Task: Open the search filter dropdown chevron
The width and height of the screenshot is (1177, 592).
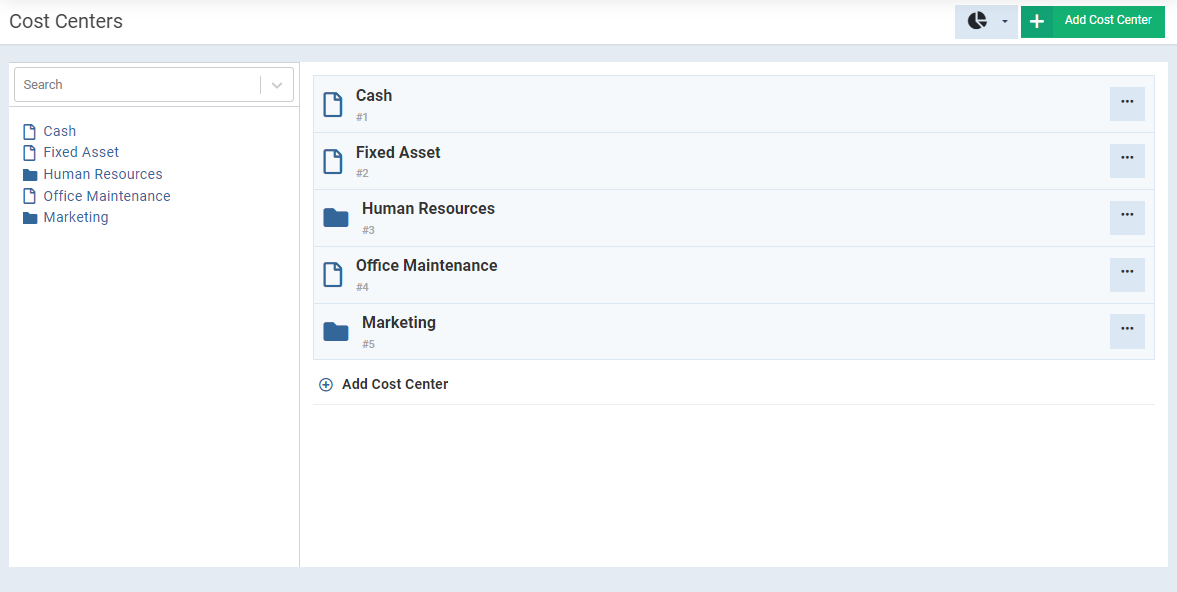Action: [x=277, y=84]
